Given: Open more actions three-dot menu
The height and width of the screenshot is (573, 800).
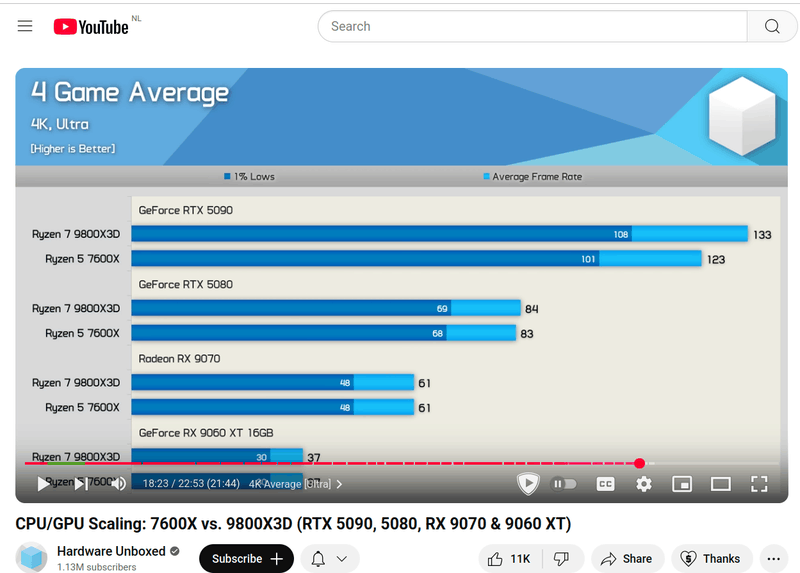Looking at the screenshot, I should pos(773,559).
